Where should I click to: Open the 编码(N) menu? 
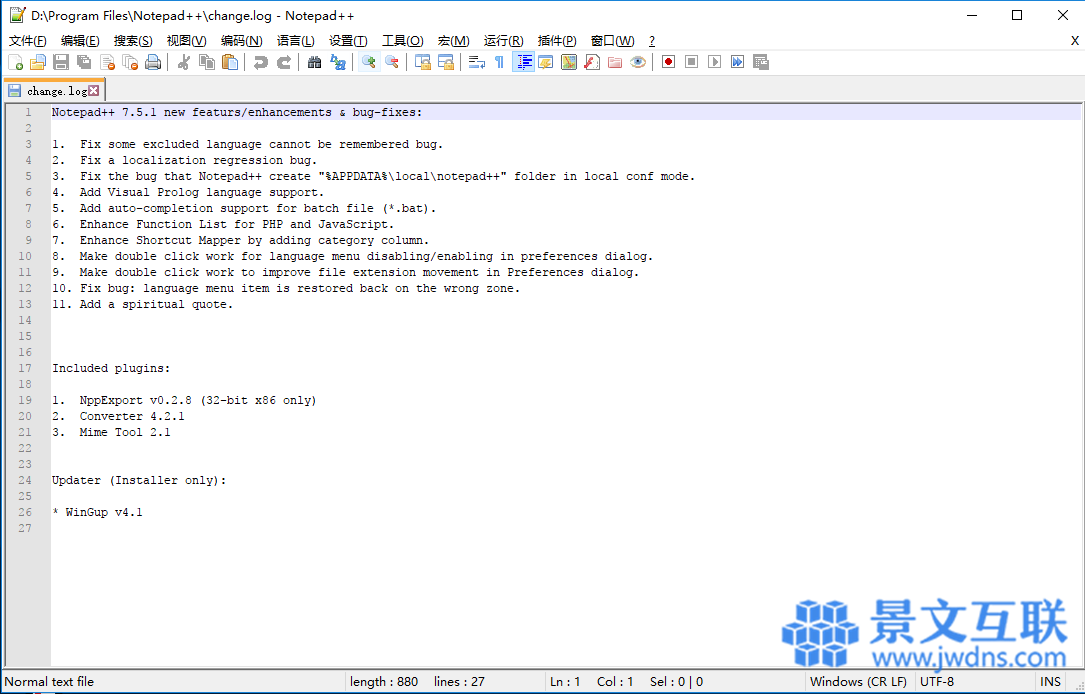coord(241,41)
